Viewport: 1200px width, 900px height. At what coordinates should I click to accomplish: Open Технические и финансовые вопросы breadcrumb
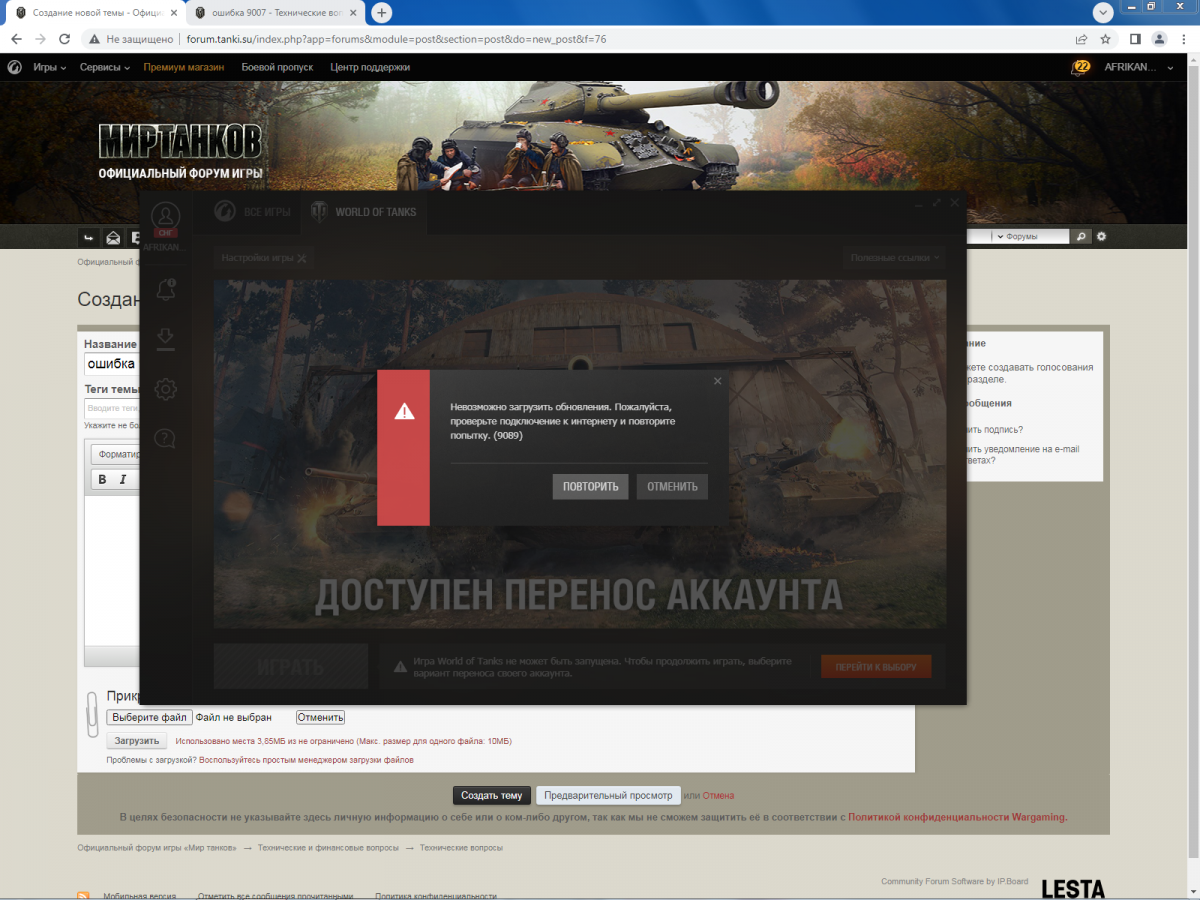[x=327, y=847]
